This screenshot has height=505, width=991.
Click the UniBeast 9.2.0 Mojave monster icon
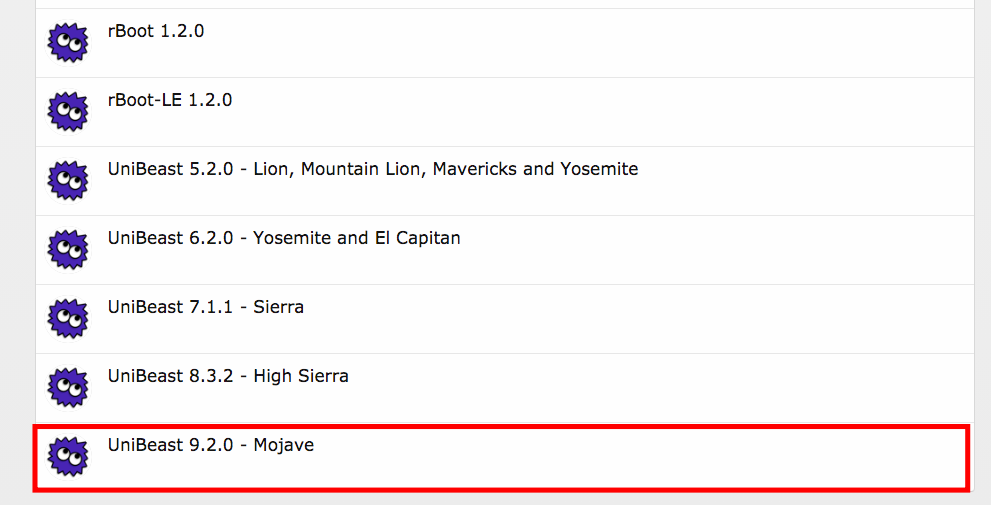point(68,457)
